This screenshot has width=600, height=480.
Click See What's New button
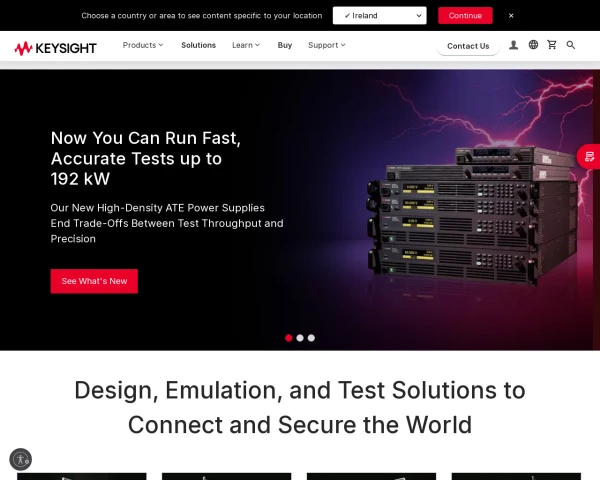click(x=94, y=281)
